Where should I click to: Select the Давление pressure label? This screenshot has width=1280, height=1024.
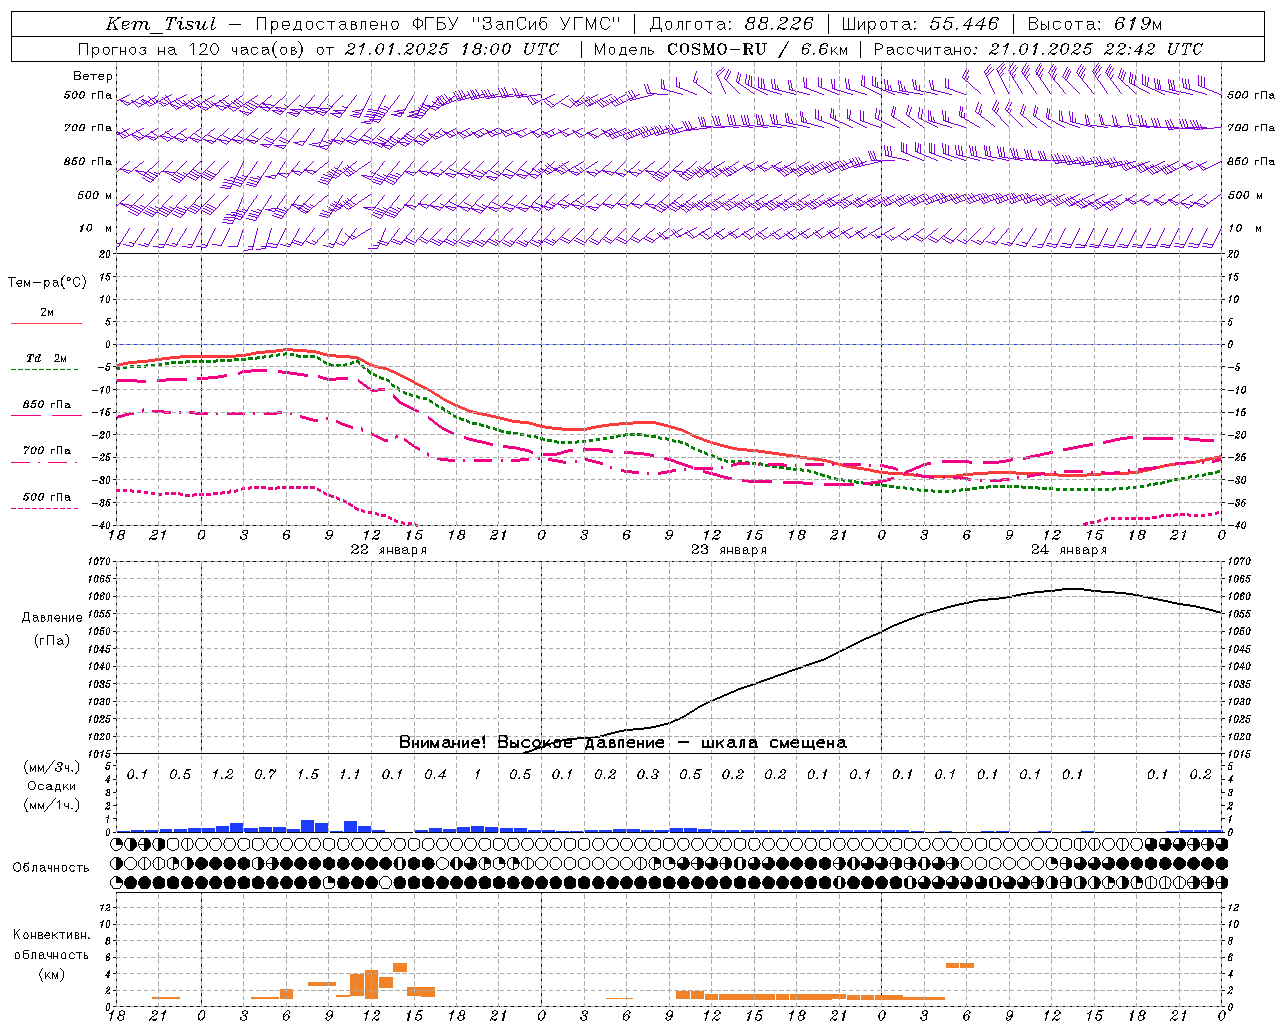point(52,617)
